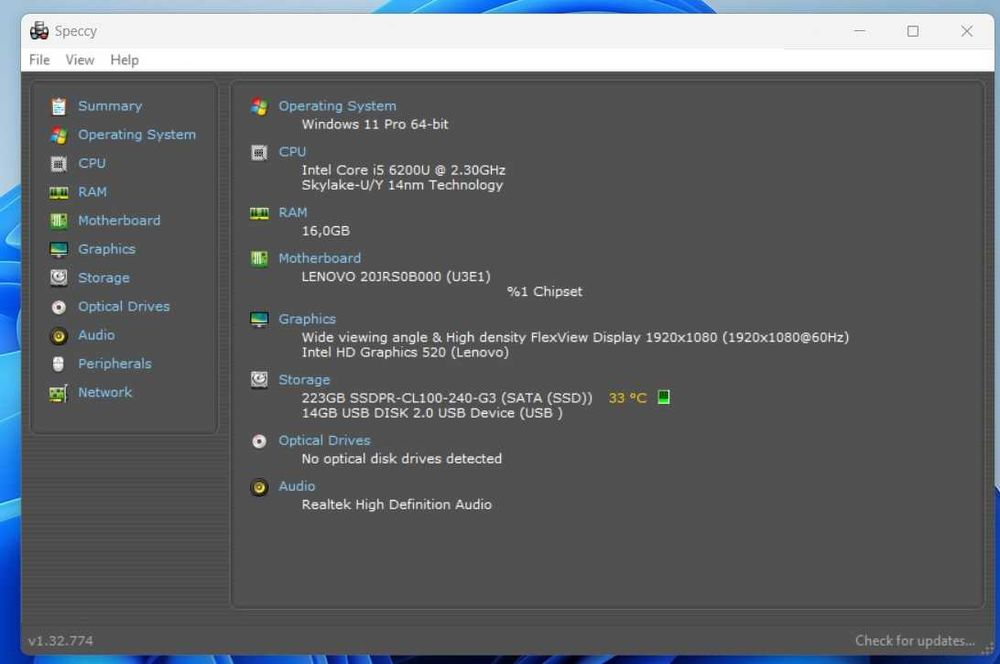The image size is (1000, 664).
Task: Open Peripherals section in sidebar
Action: point(115,364)
